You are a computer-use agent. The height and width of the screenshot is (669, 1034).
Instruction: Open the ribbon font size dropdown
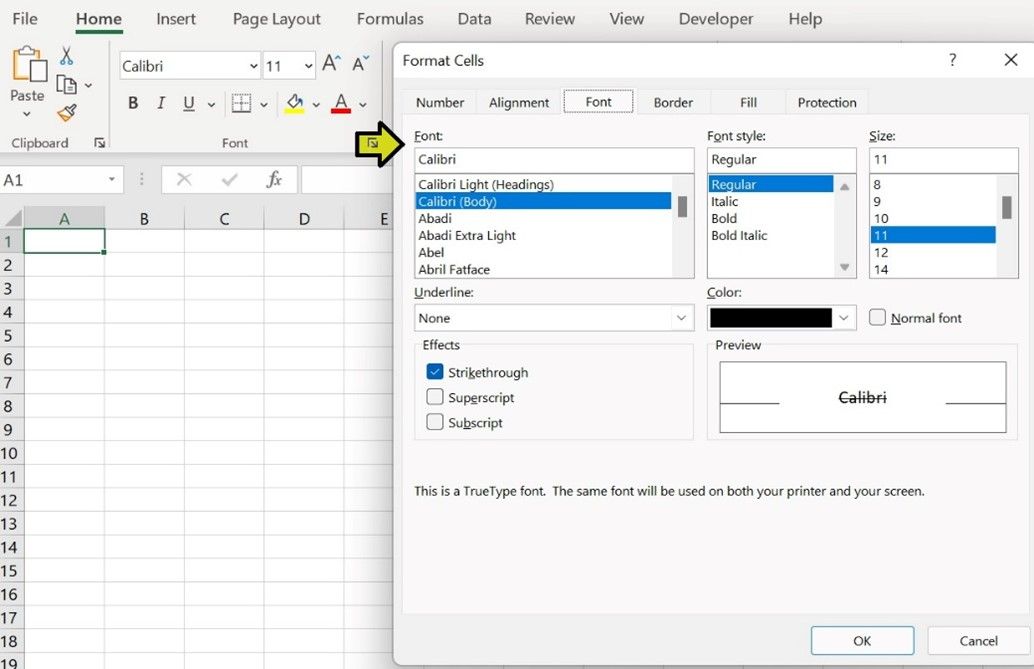click(308, 66)
